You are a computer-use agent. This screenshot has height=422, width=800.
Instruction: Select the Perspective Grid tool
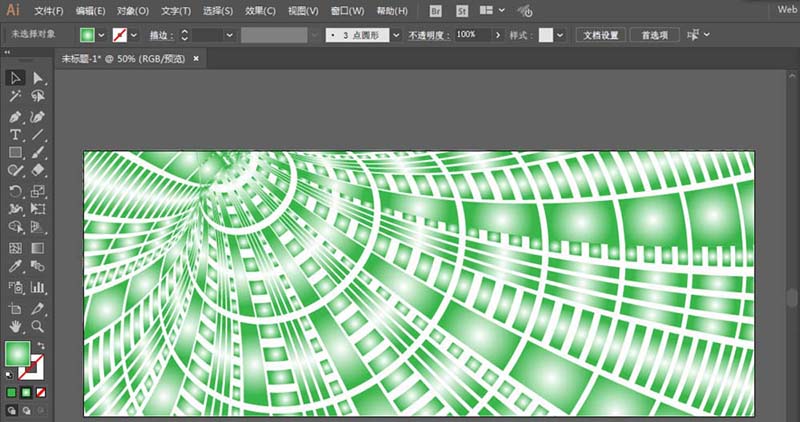pos(38,227)
